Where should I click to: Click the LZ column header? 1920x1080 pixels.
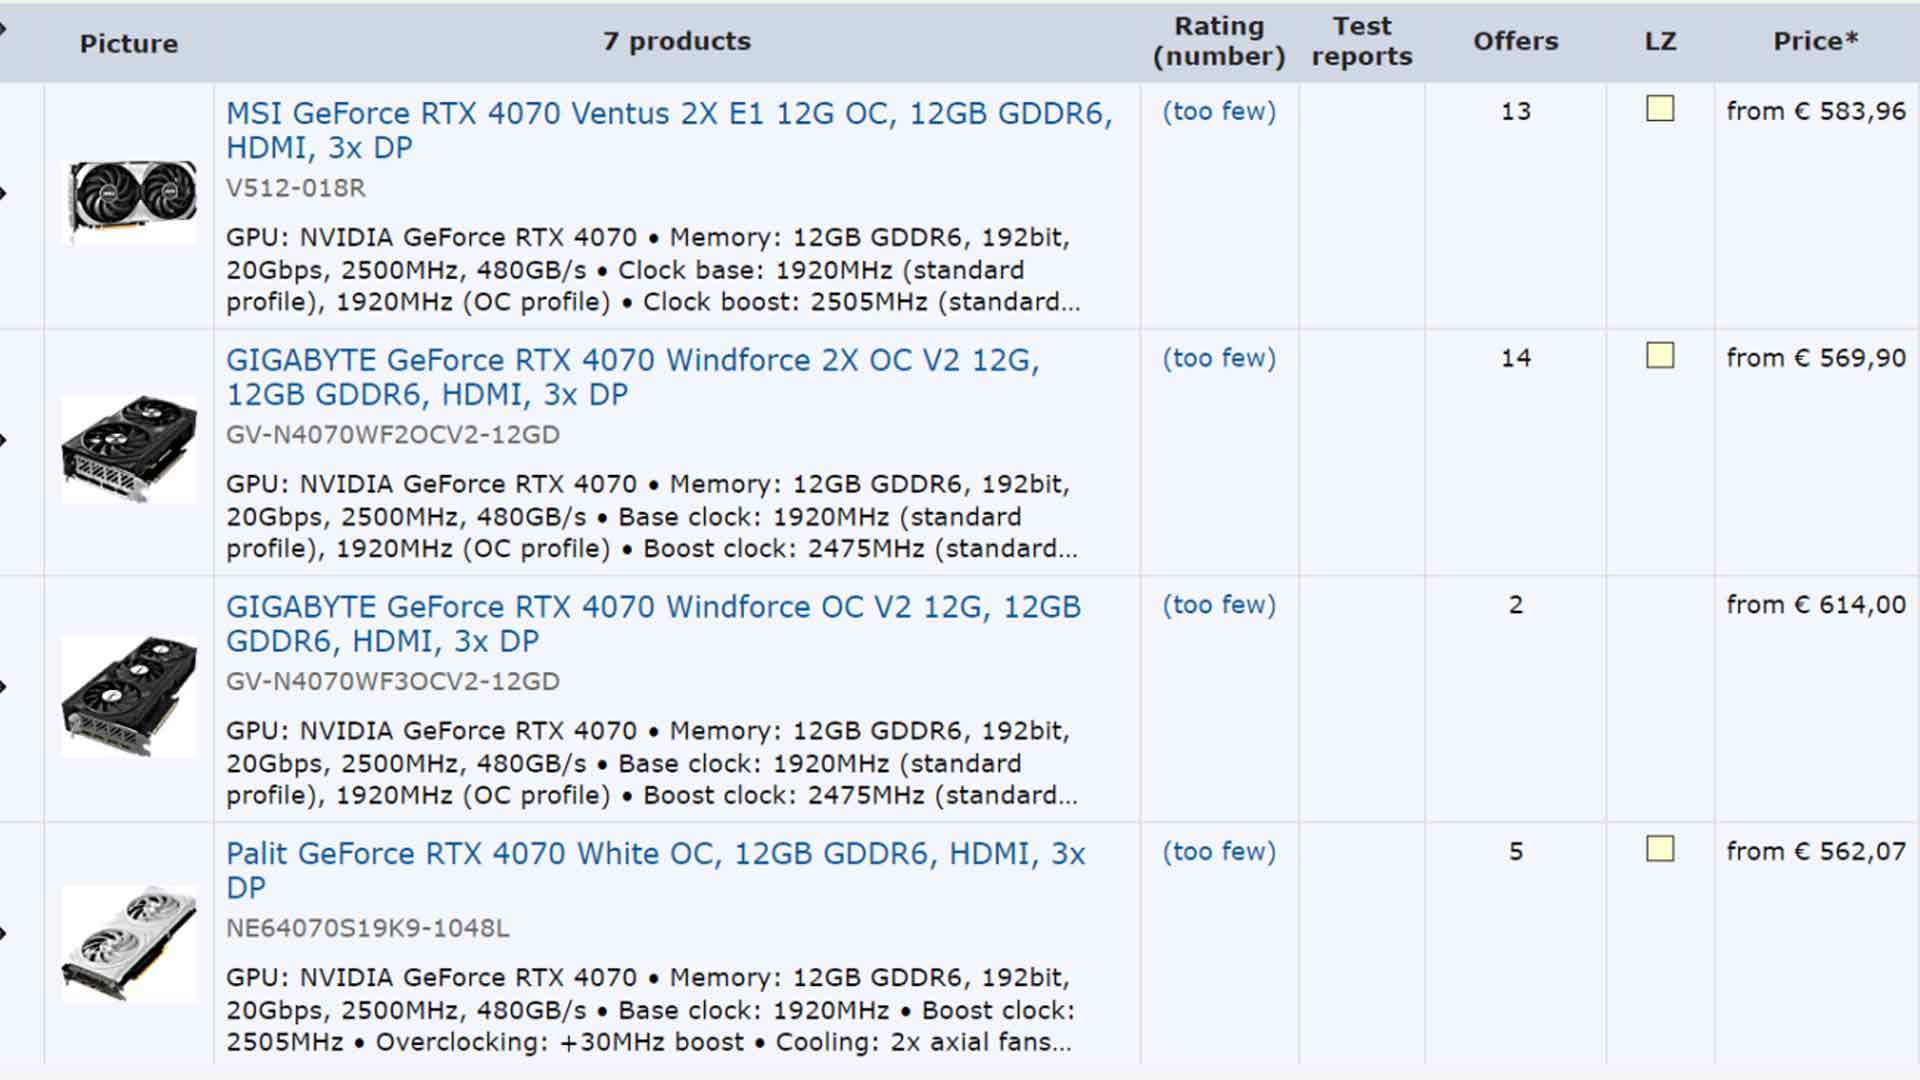click(x=1660, y=41)
